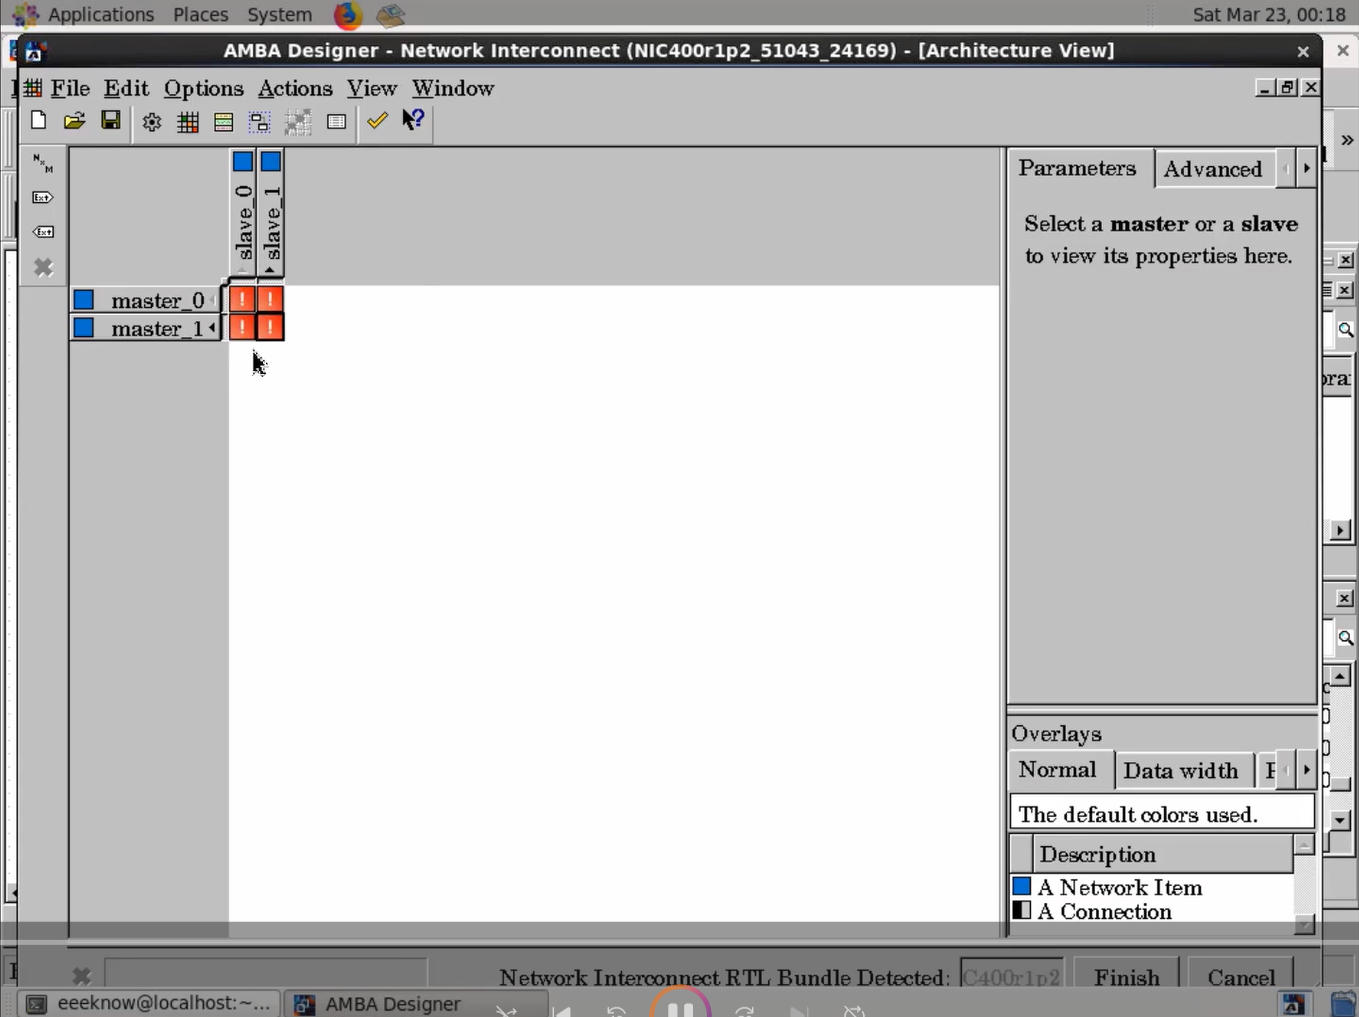This screenshot has height=1017, width=1359.
Task: Select the master_0 blue square
Action: [x=84, y=299]
